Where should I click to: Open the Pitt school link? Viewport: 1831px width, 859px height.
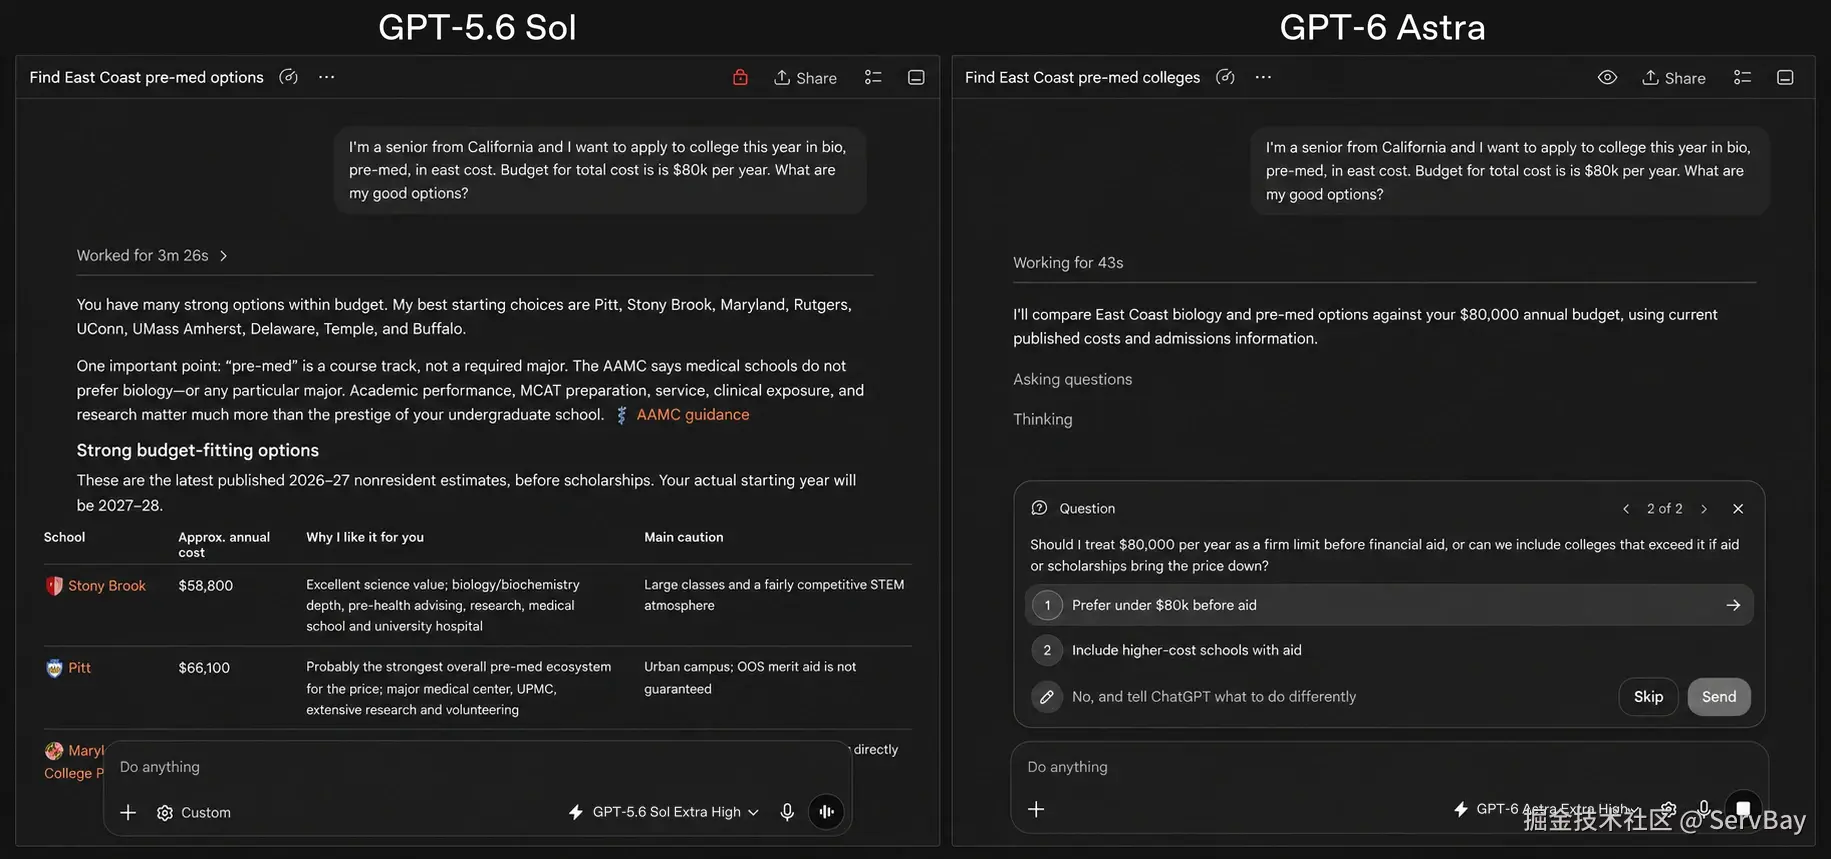[x=79, y=668]
